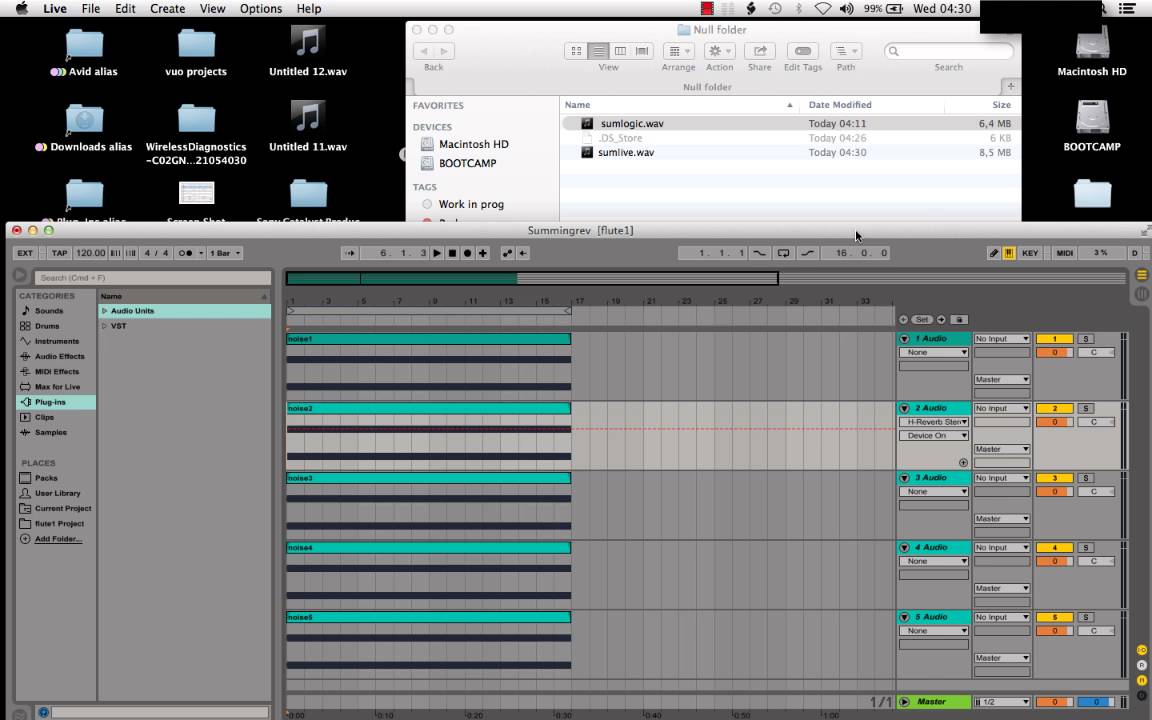
Task: Open the File menu
Action: click(x=91, y=9)
